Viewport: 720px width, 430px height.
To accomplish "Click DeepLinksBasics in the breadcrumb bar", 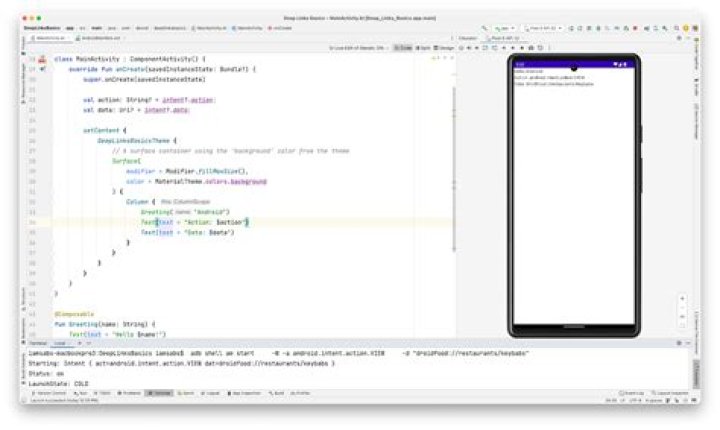I will [42, 28].
